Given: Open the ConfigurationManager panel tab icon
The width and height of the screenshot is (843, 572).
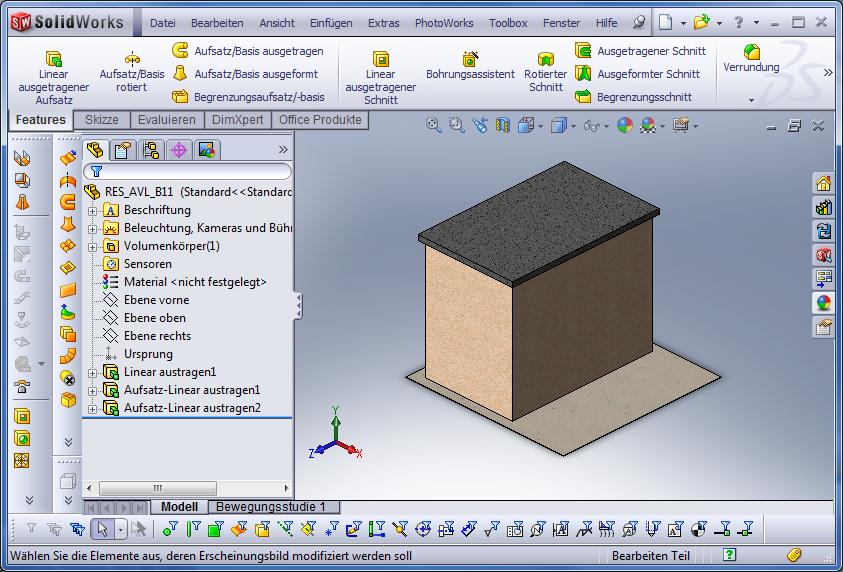Looking at the screenshot, I should point(151,150).
